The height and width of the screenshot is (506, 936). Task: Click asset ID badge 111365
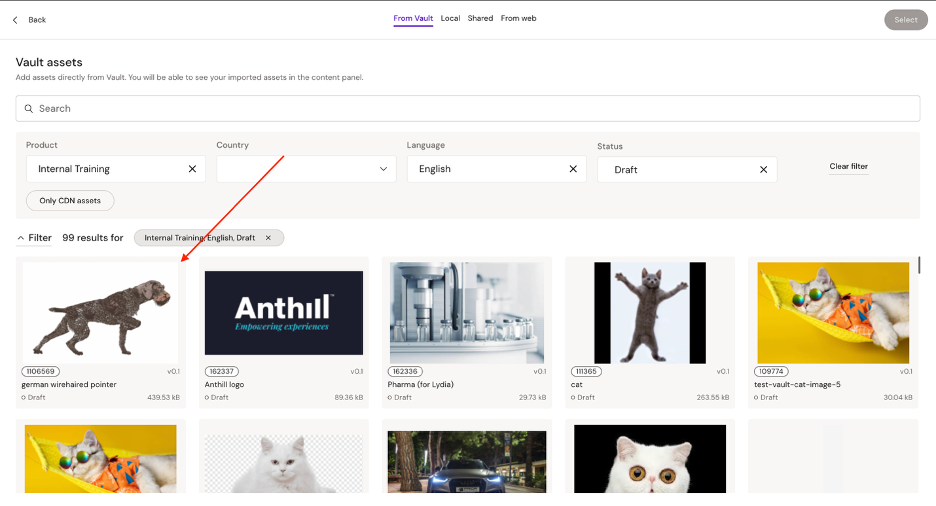click(x=586, y=371)
